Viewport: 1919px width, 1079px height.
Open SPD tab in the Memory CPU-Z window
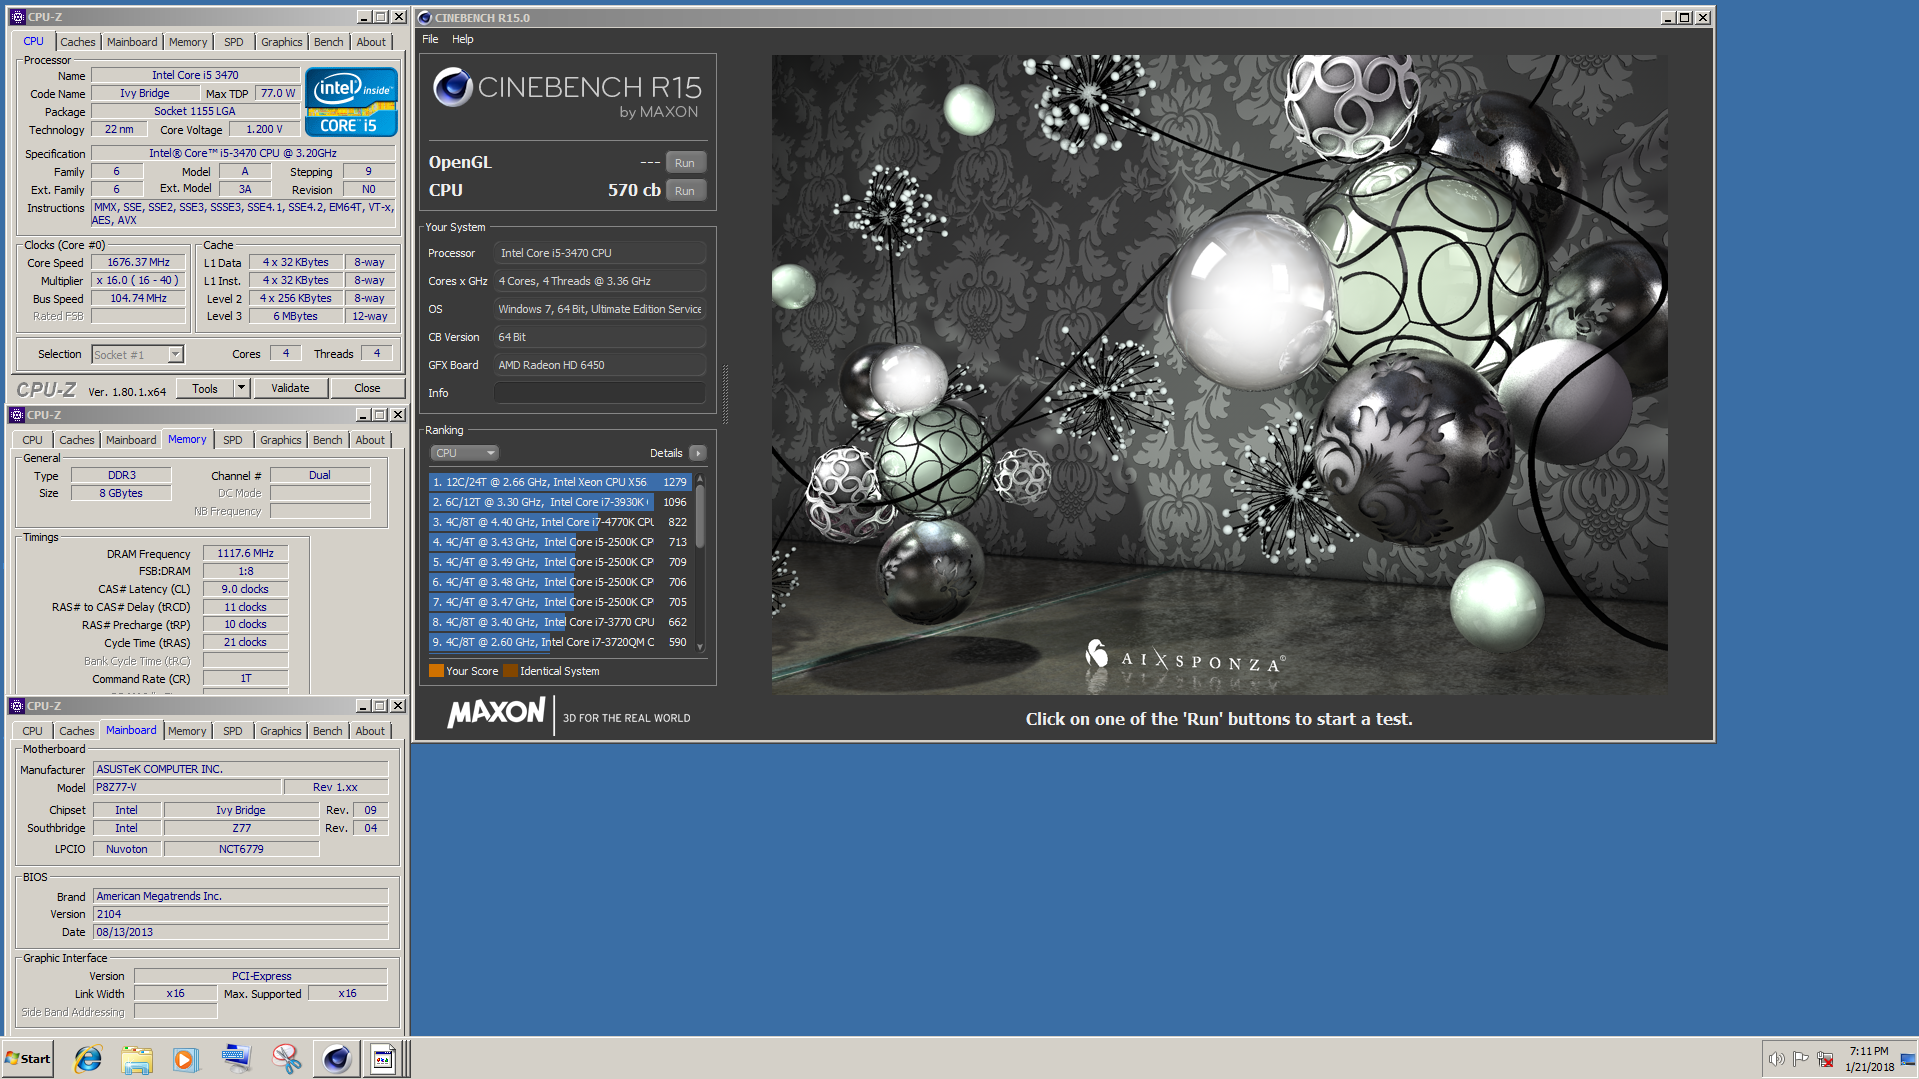232,440
